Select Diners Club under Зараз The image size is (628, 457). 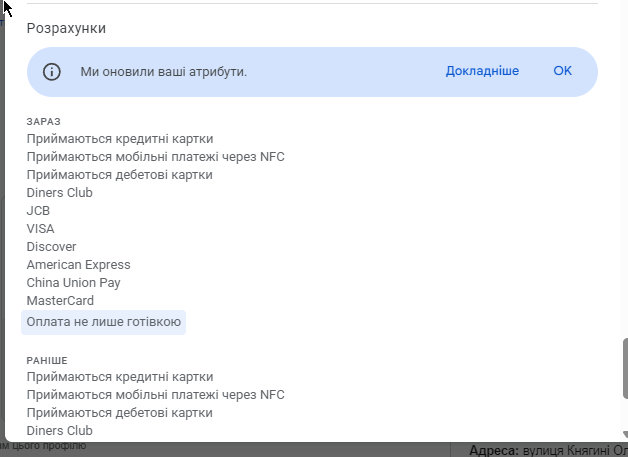click(x=59, y=193)
